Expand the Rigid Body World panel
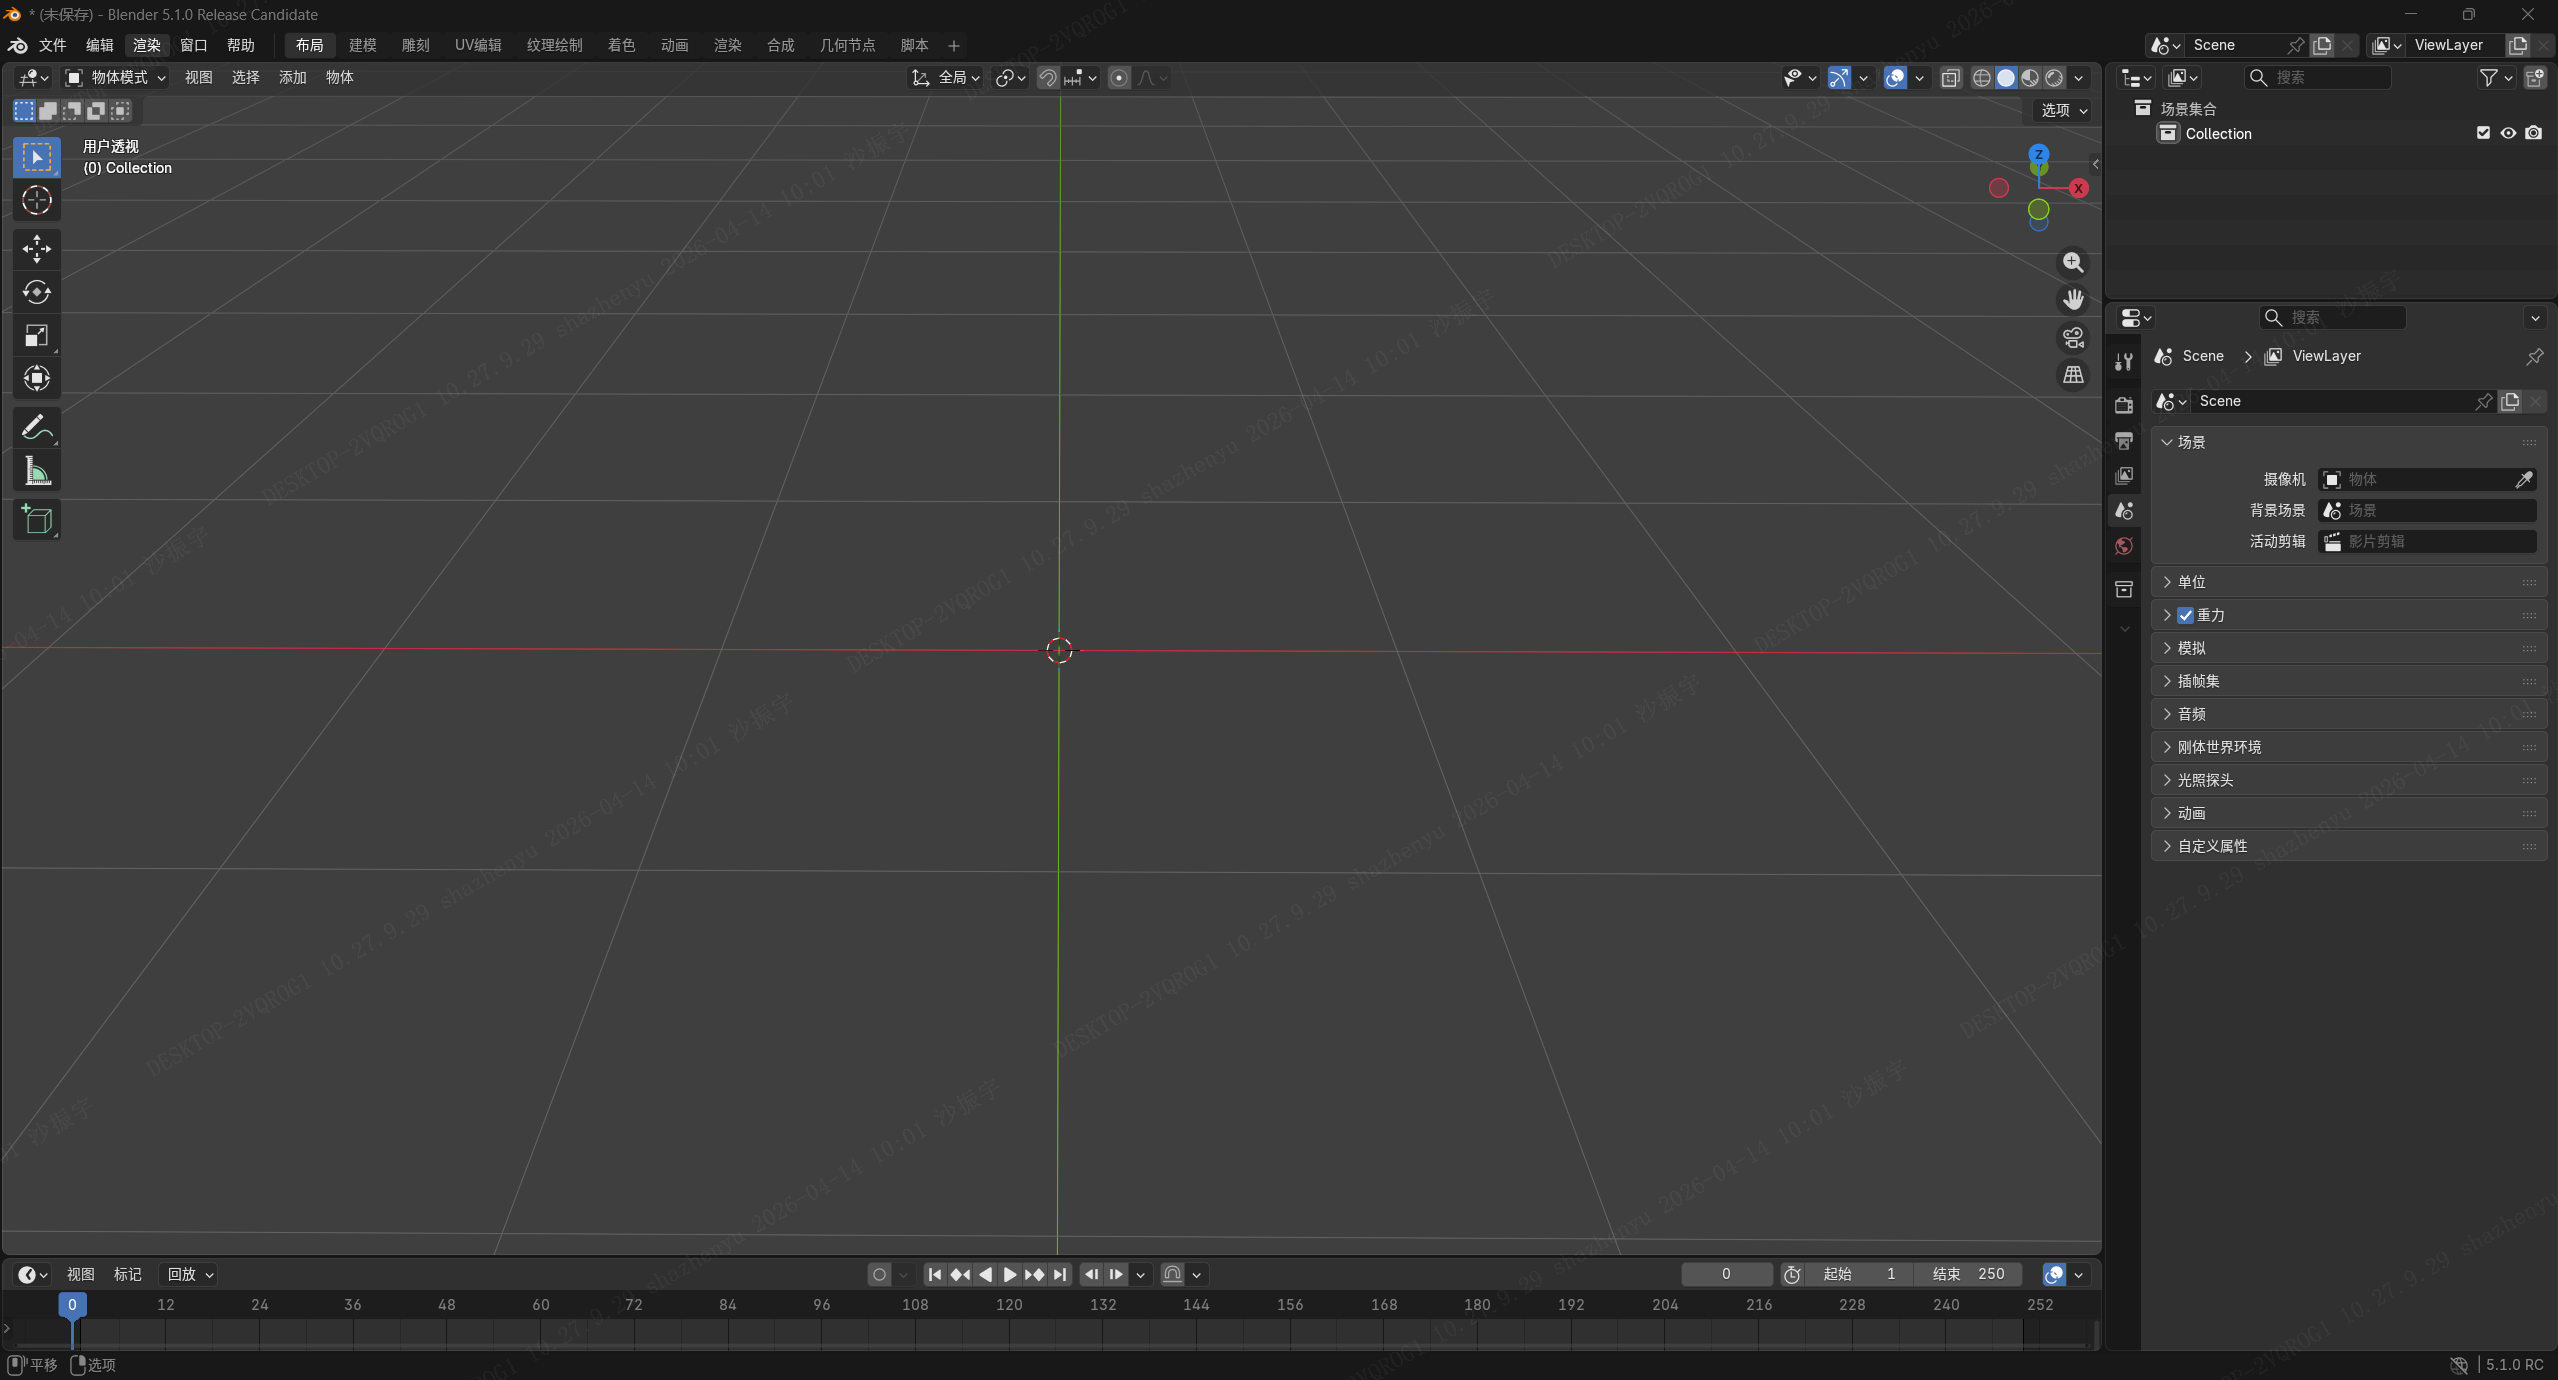This screenshot has height=1380, width=2558. [x=2218, y=747]
